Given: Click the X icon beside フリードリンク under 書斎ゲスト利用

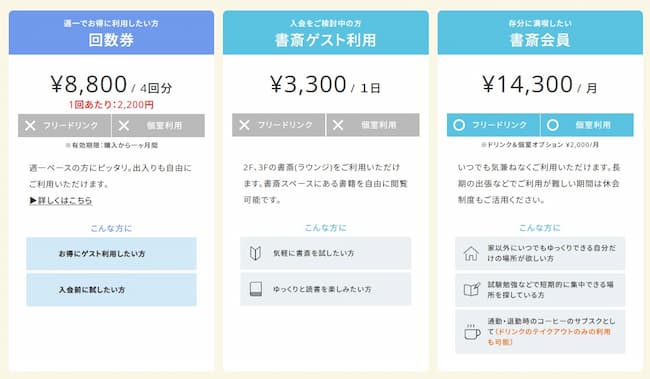Looking at the screenshot, I should click(245, 125).
